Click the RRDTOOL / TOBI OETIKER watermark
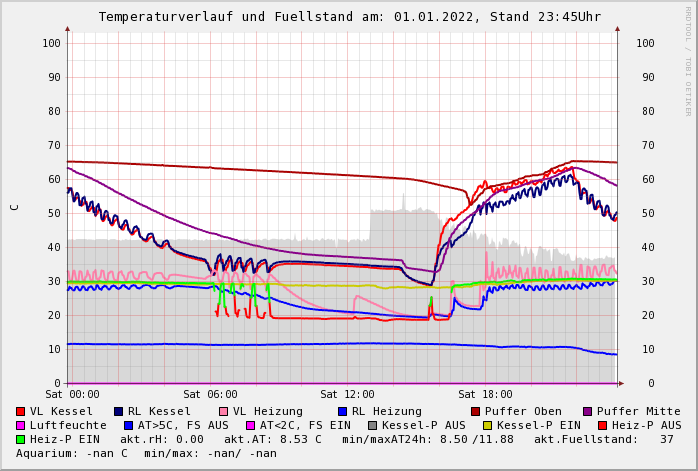The height and width of the screenshot is (471, 698). click(688, 60)
